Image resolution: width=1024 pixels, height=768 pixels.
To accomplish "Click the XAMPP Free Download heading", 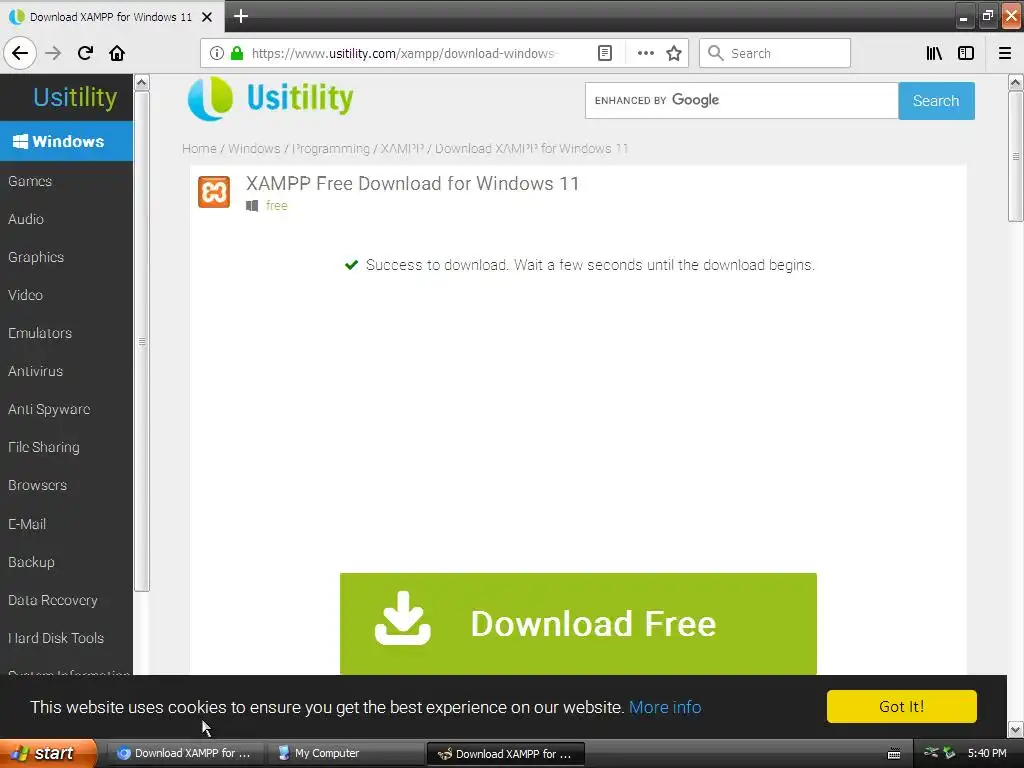I will (412, 184).
